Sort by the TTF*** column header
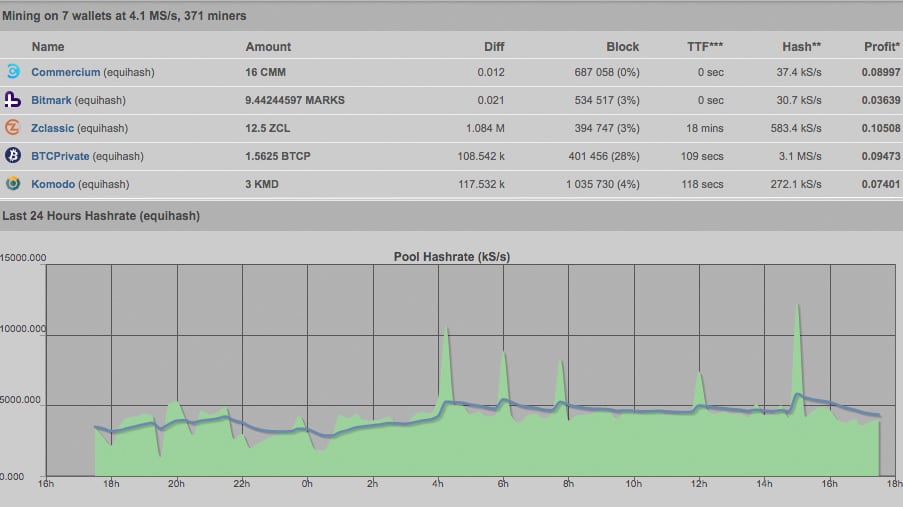903x507 pixels. point(705,46)
